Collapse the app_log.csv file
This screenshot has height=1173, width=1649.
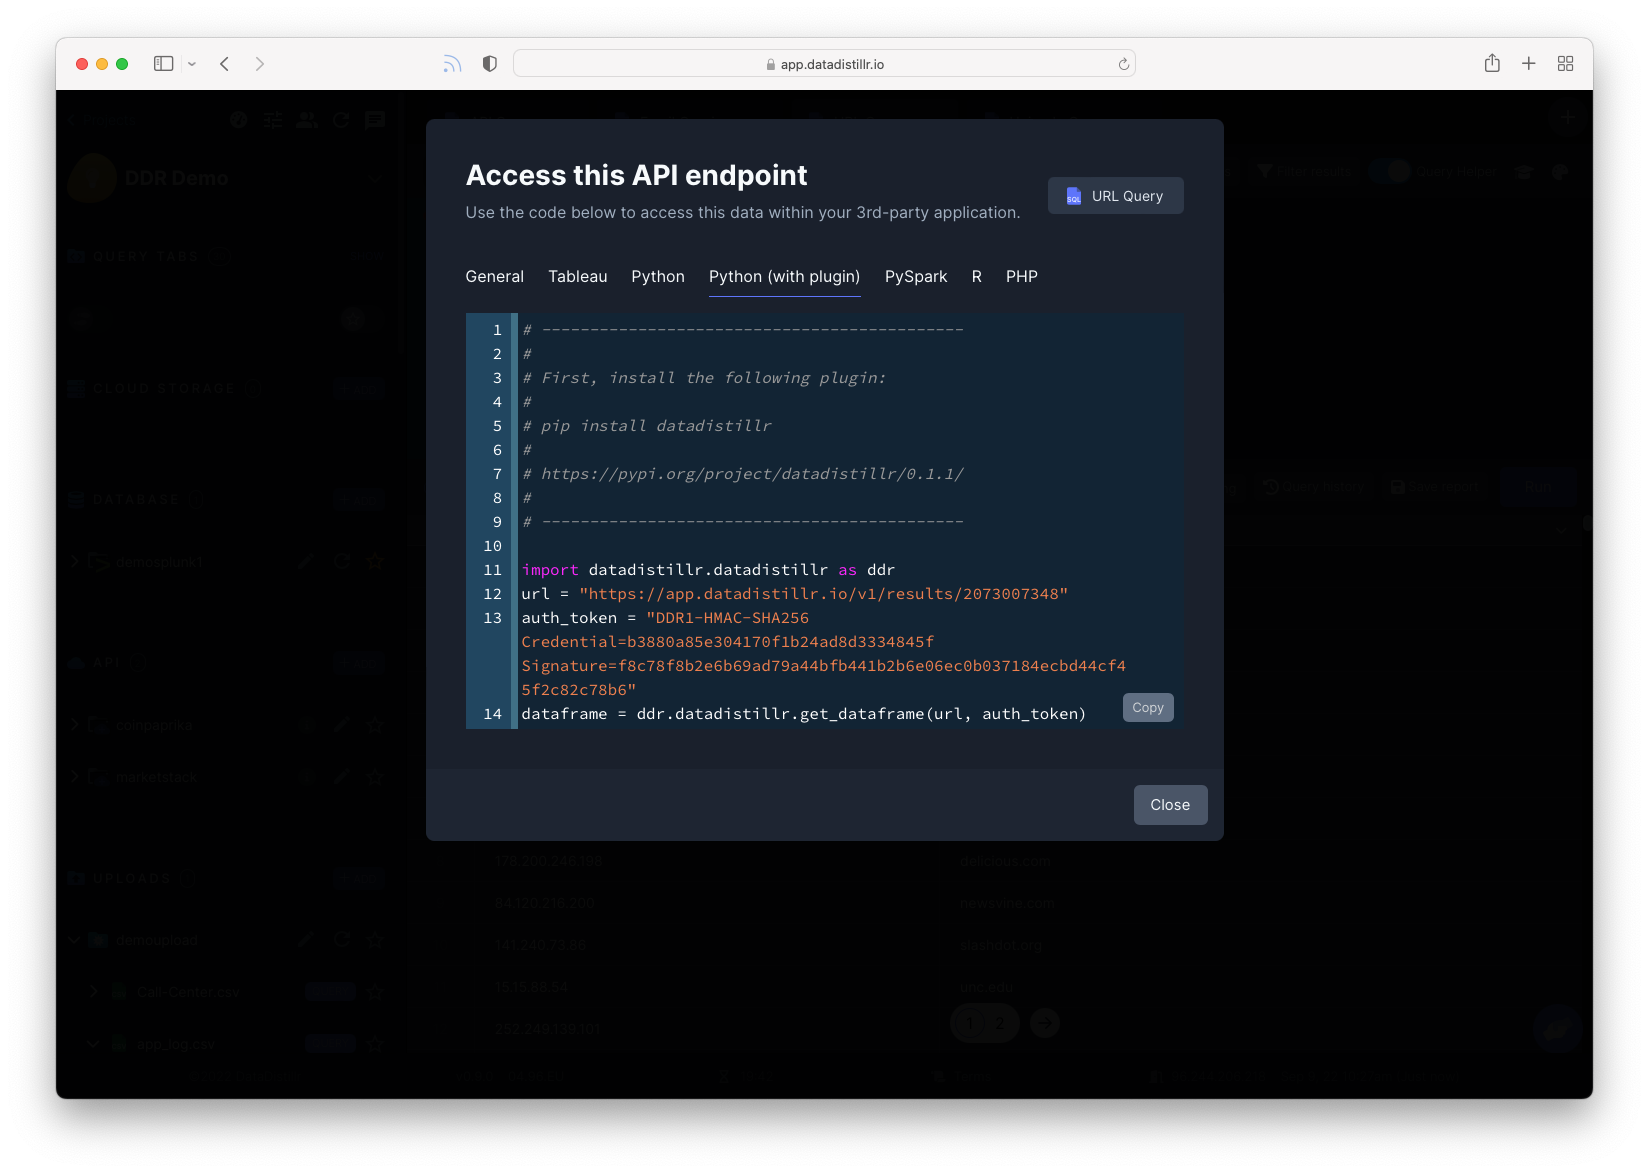(x=93, y=1044)
